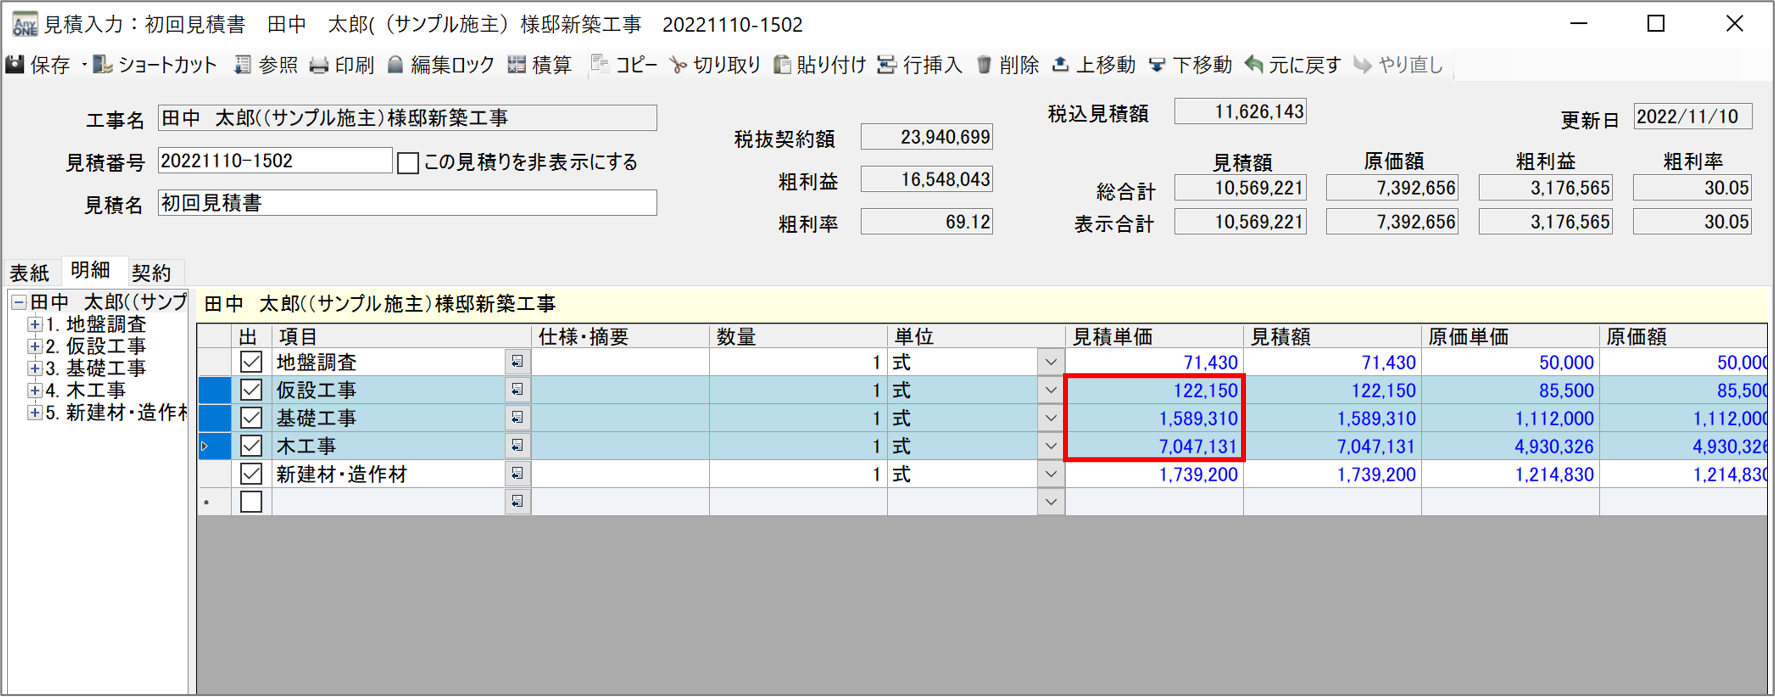Click the 貼り付け (Paste) icon
1775x697 pixels.
pos(783,65)
